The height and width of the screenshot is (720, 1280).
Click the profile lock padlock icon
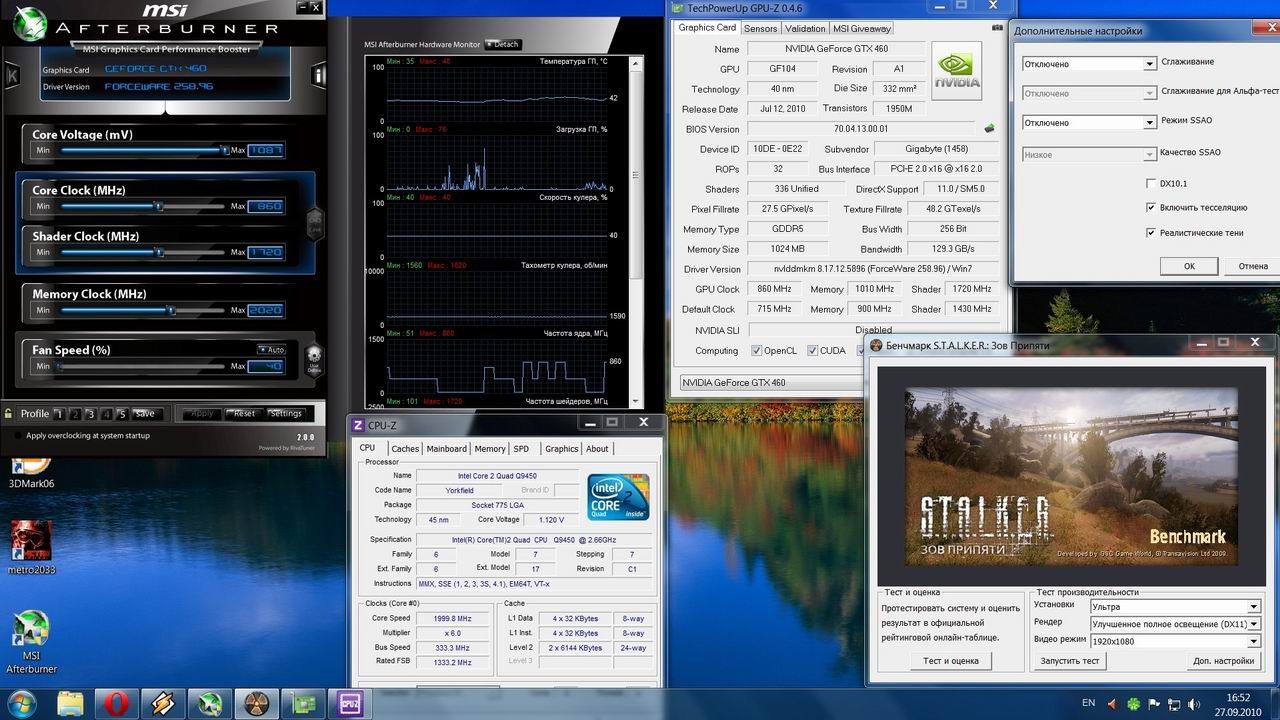click(9, 413)
